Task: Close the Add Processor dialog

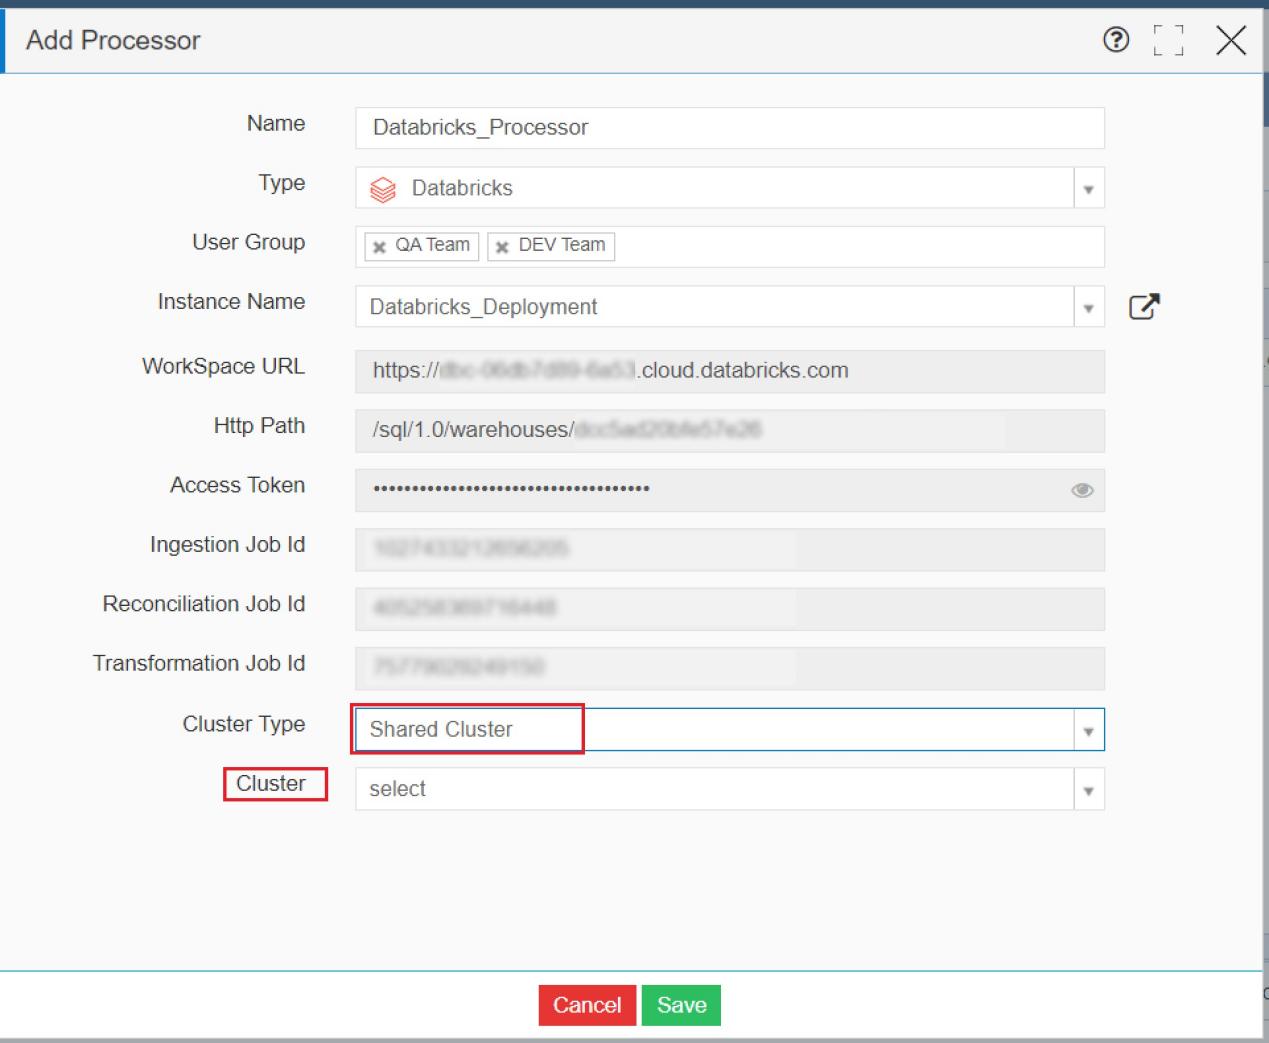Action: tap(1230, 41)
